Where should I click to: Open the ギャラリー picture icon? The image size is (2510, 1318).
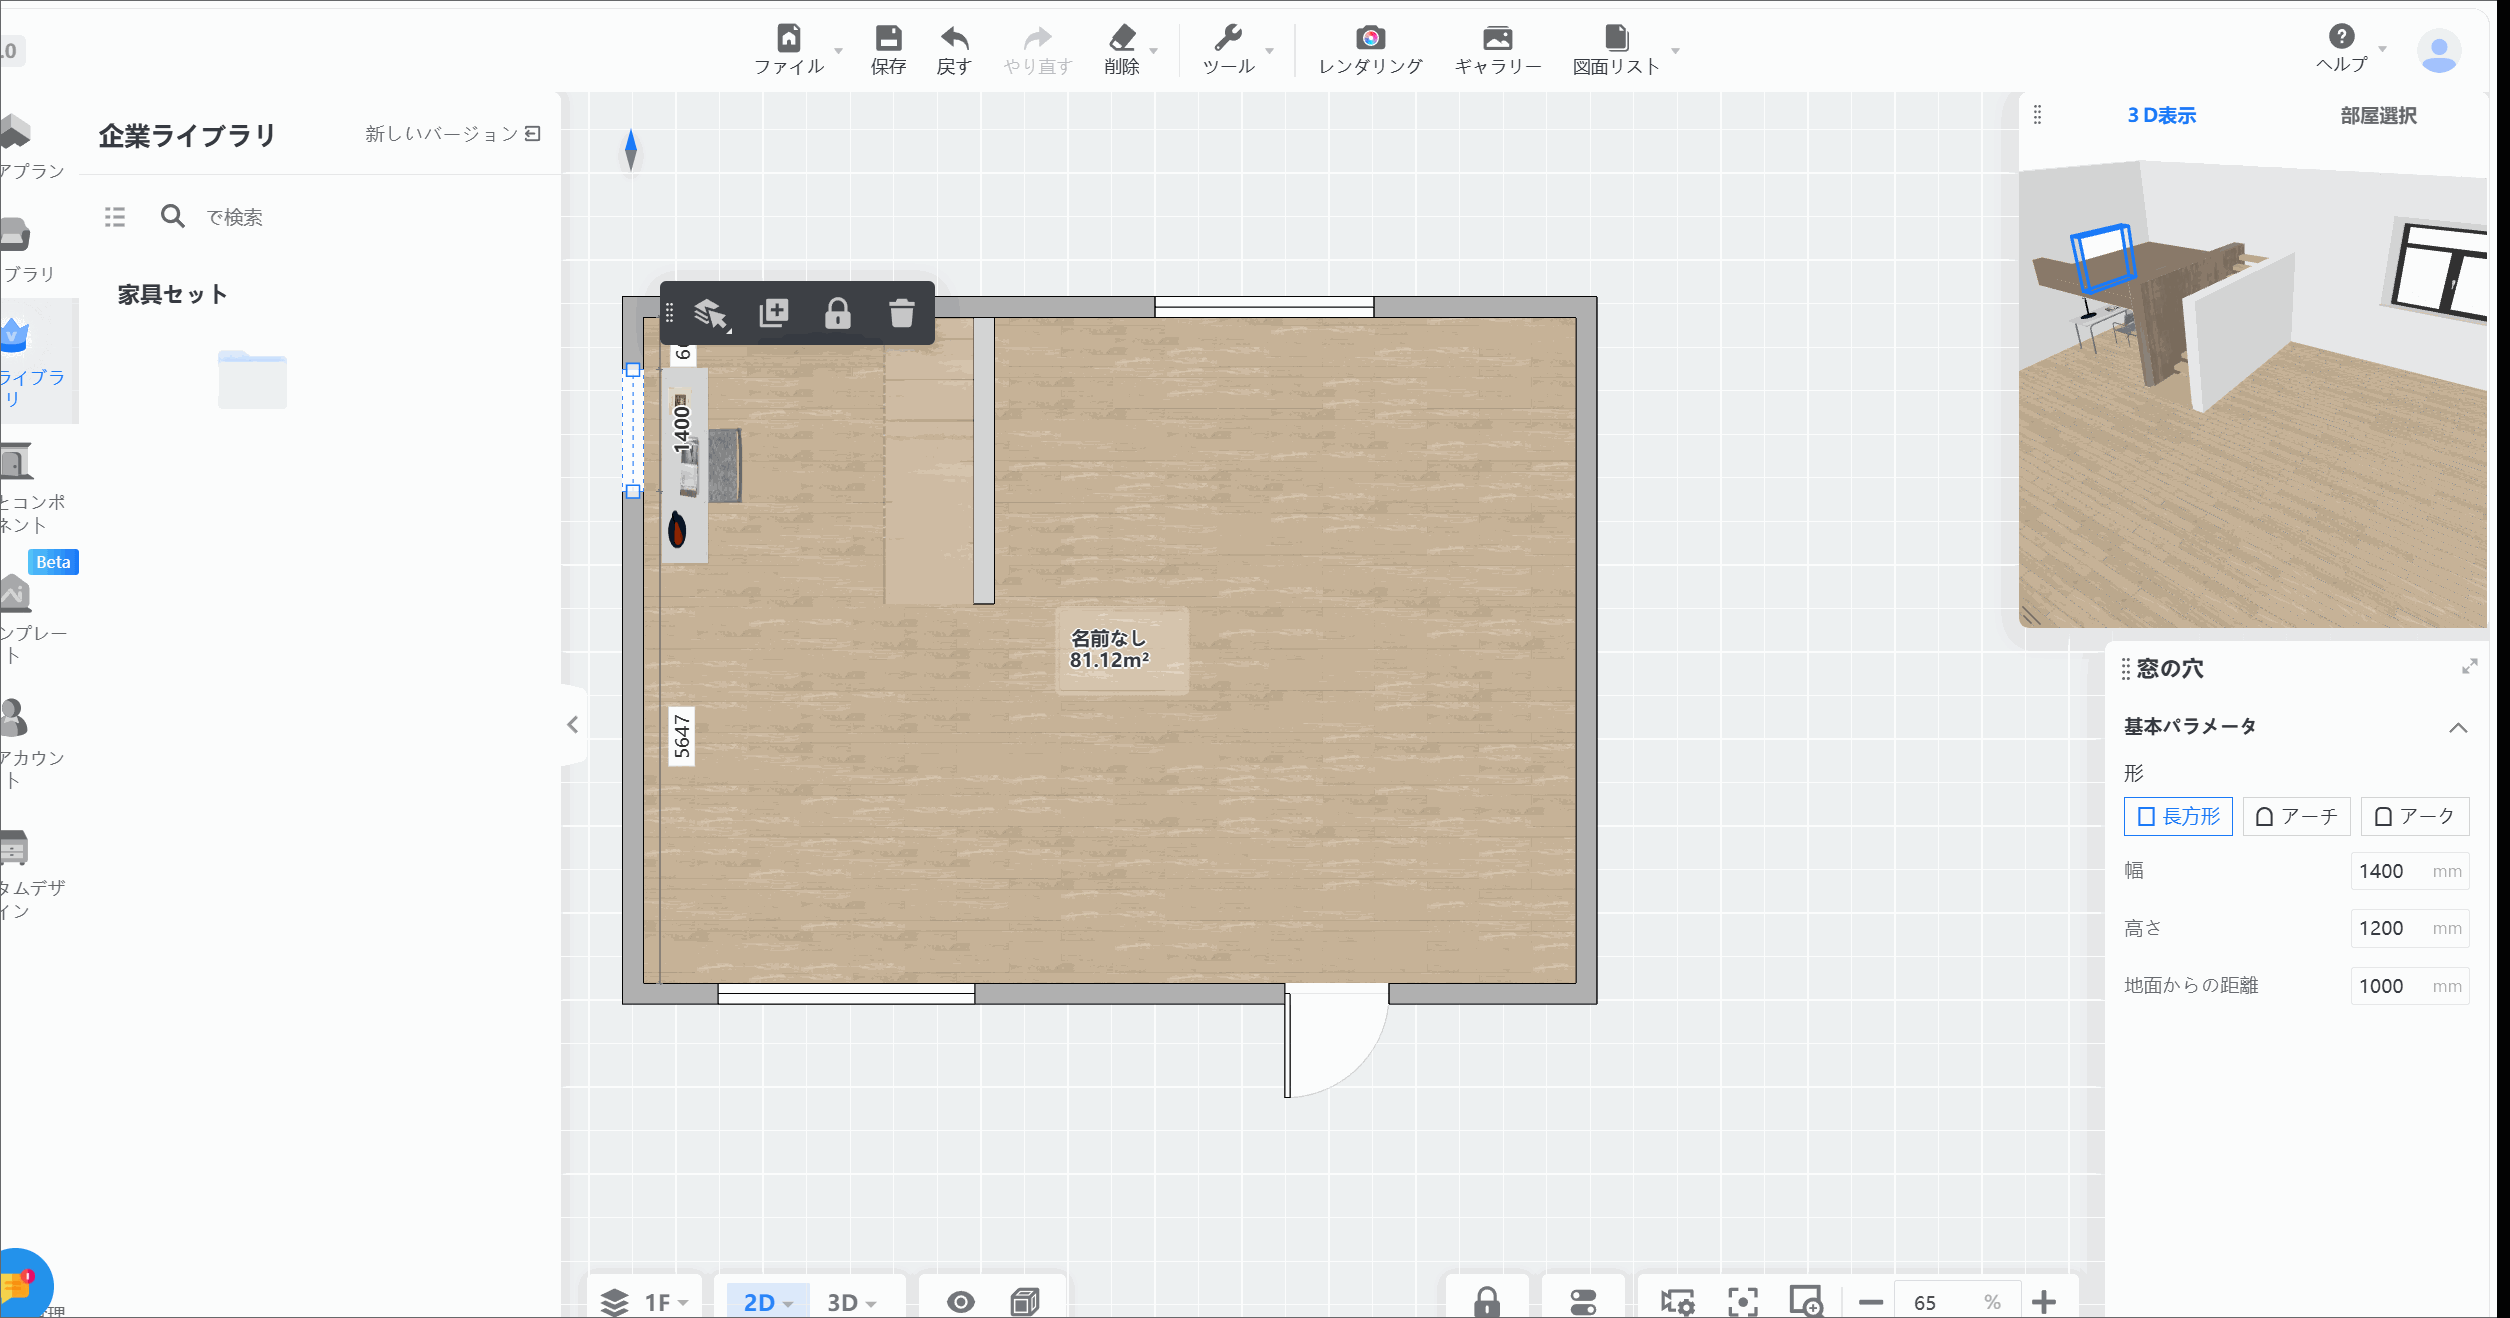click(x=1497, y=38)
